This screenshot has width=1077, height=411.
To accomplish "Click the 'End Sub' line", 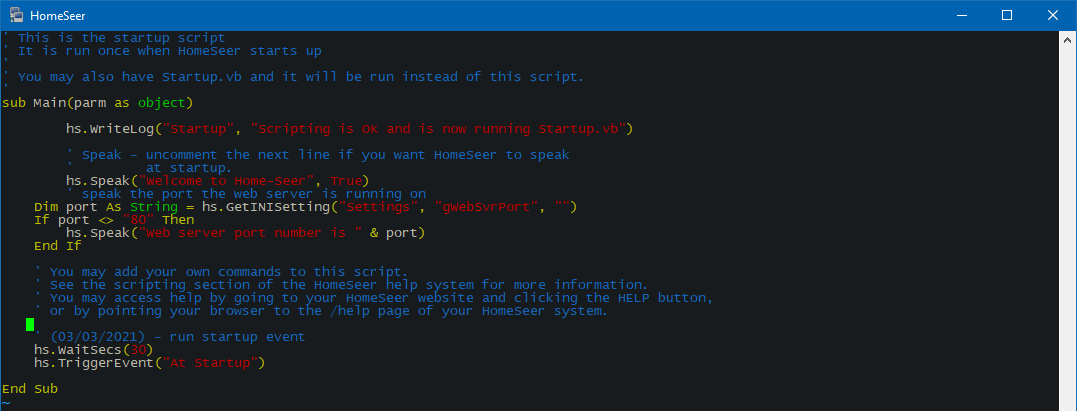I will click(30, 390).
